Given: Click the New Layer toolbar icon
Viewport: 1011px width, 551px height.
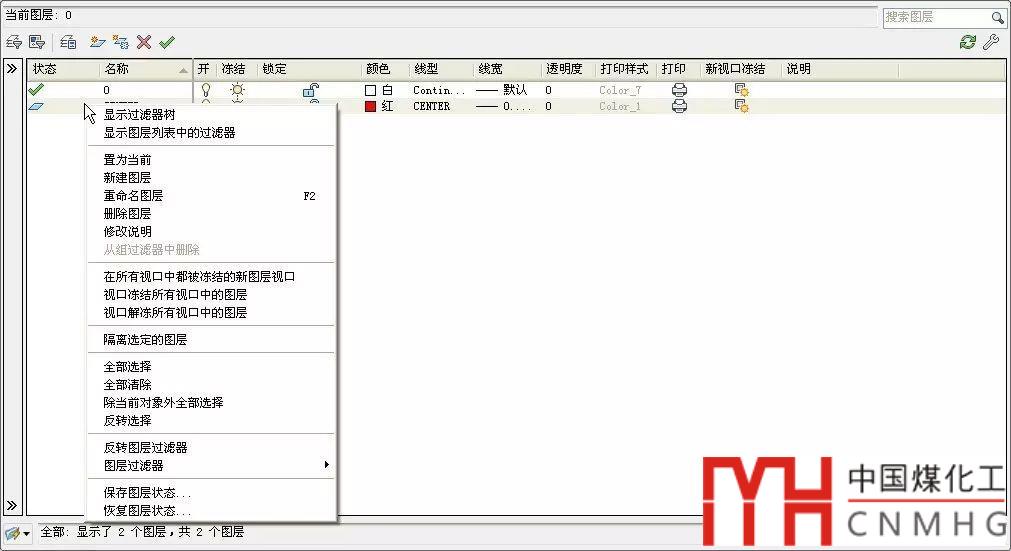Looking at the screenshot, I should (x=97, y=43).
